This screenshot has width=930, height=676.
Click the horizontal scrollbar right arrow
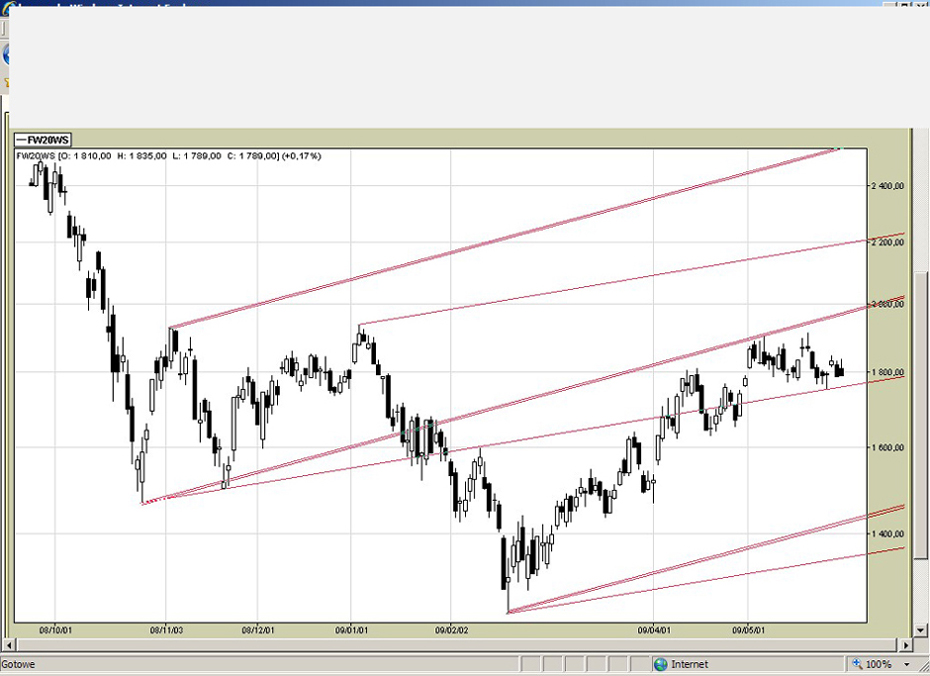(906, 644)
